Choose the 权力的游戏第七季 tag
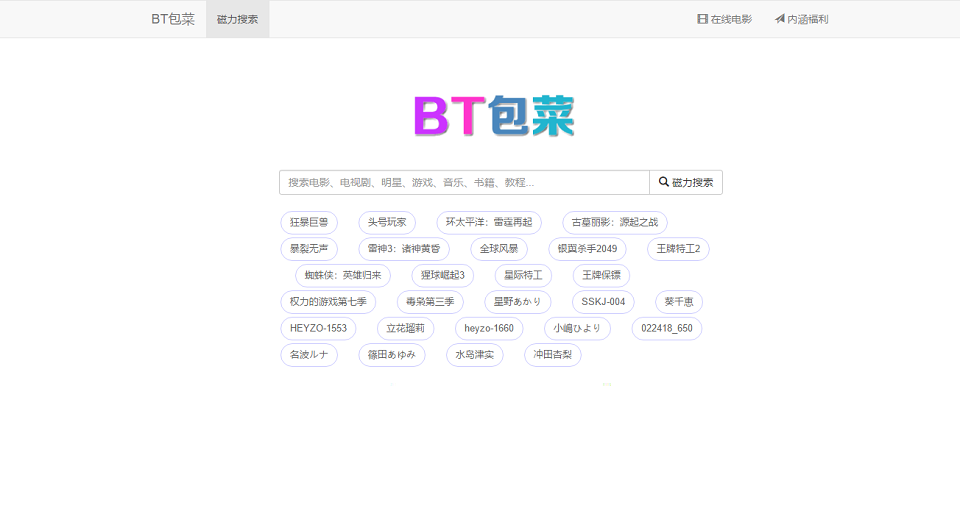Image resolution: width=960 pixels, height=530 pixels. click(x=328, y=302)
